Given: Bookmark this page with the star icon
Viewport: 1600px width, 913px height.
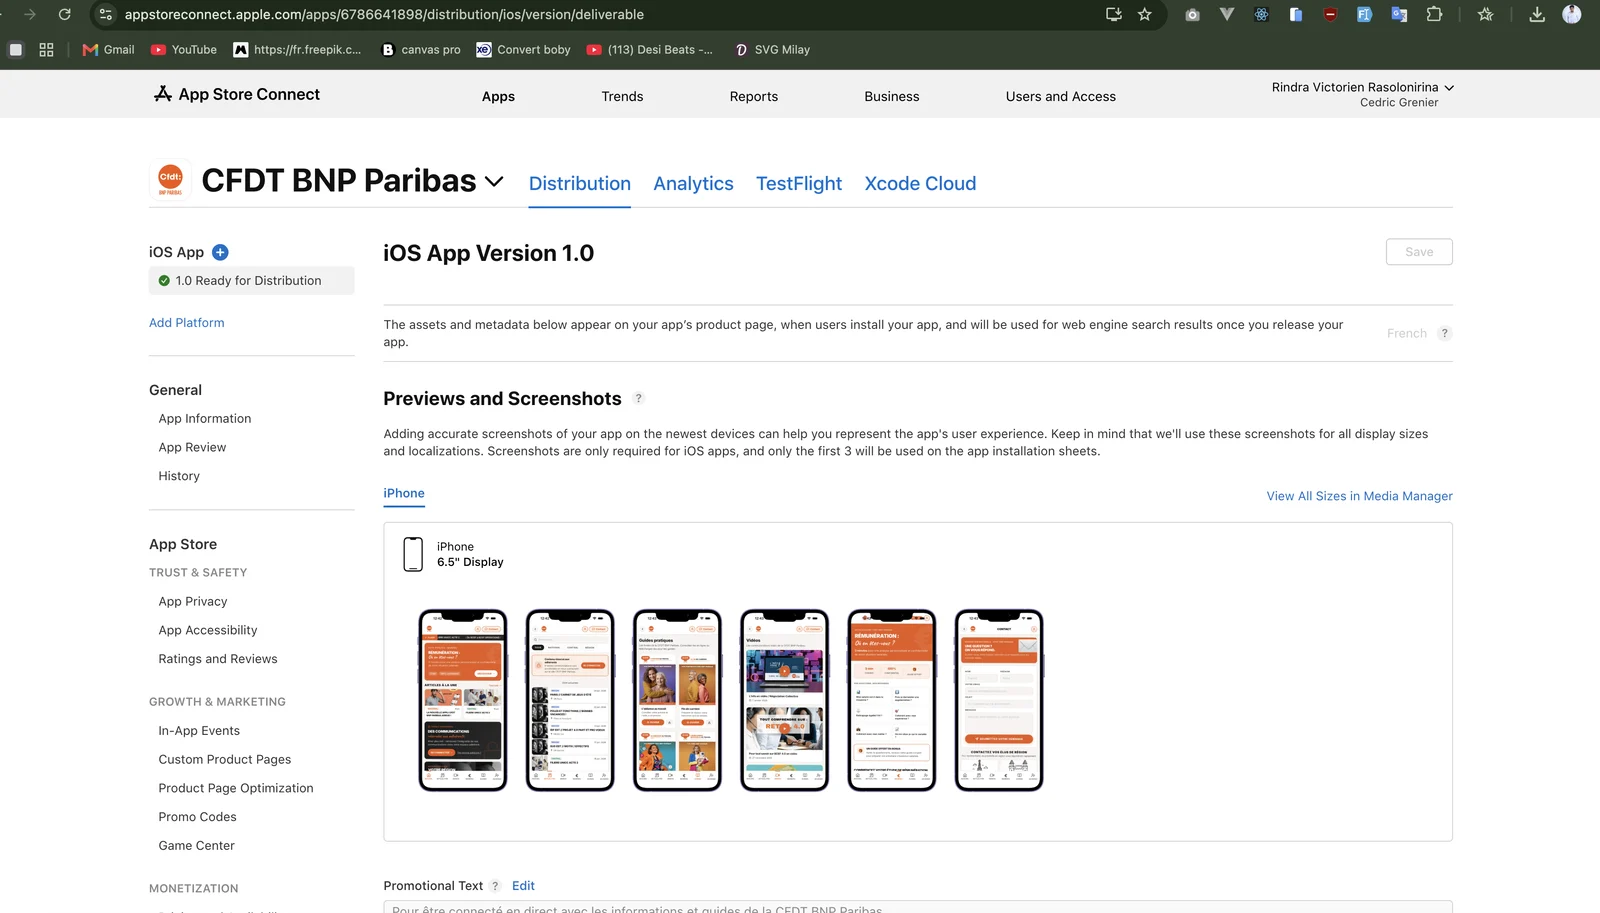Looking at the screenshot, I should (1145, 14).
